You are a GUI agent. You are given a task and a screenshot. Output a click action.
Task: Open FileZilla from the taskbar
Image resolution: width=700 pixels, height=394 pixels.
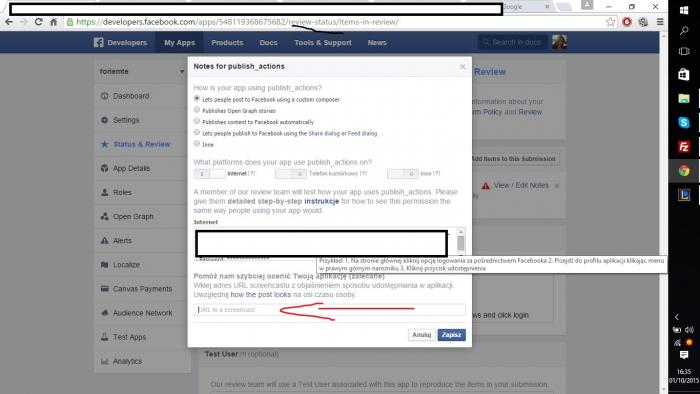pos(684,146)
